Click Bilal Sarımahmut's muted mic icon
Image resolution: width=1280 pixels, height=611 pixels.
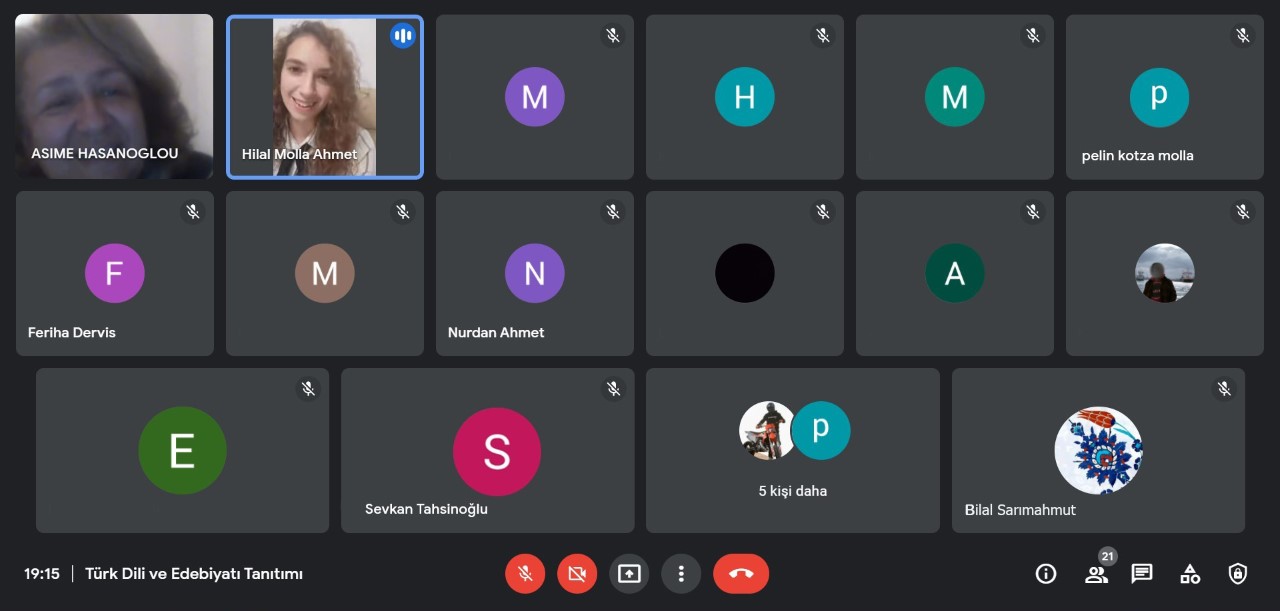point(1224,389)
